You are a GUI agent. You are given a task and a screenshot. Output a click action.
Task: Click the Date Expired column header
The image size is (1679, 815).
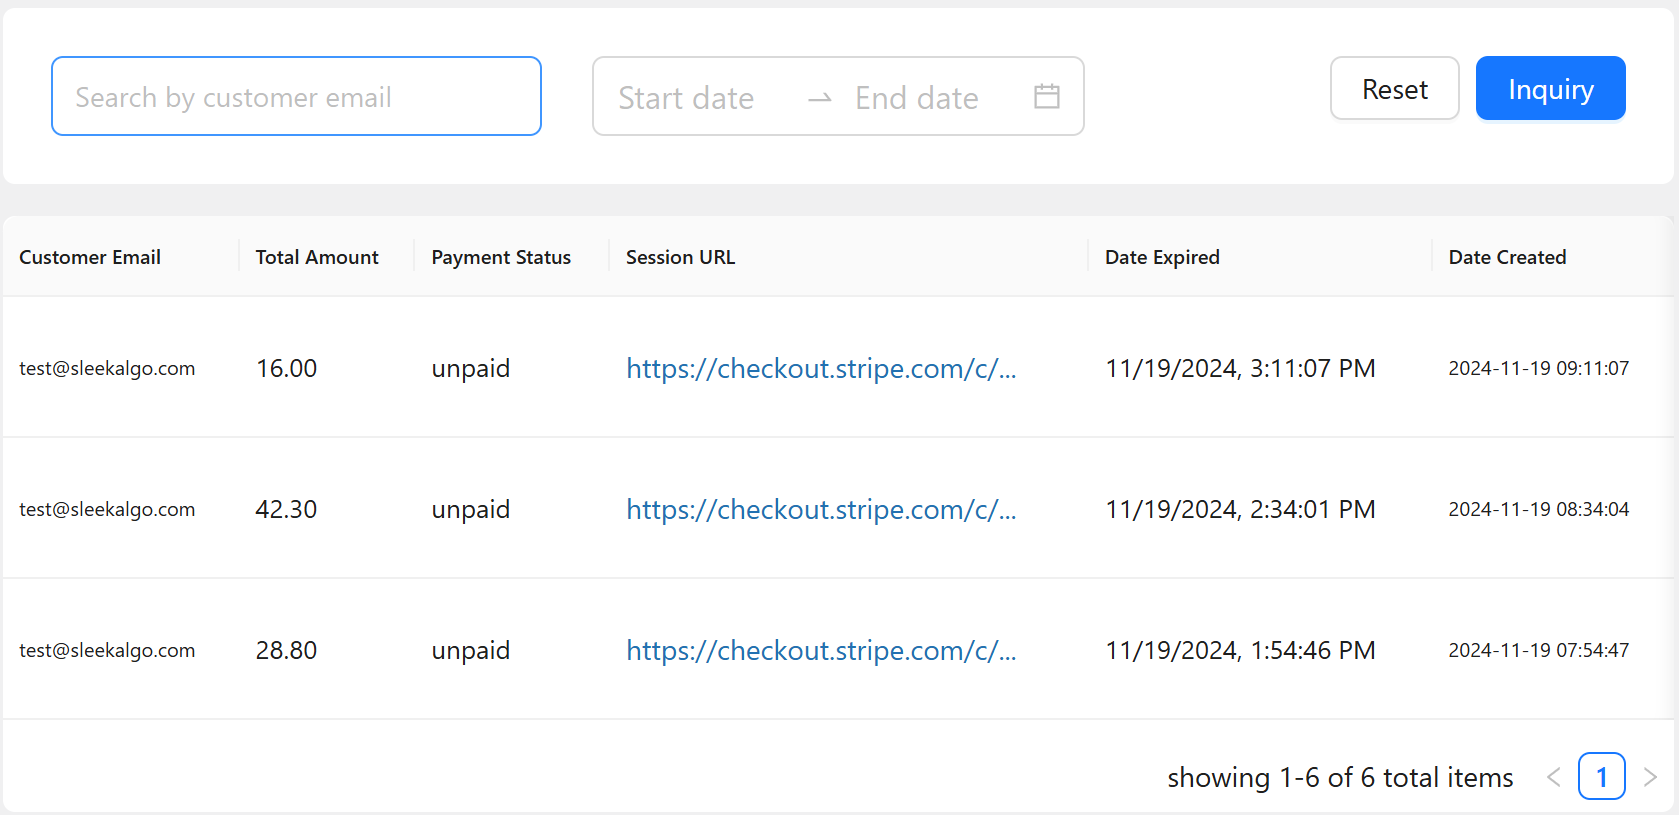pos(1162,257)
